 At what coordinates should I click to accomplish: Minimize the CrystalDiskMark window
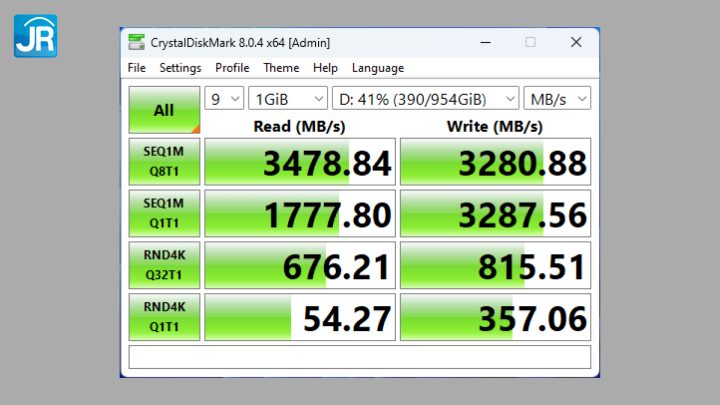pos(485,42)
